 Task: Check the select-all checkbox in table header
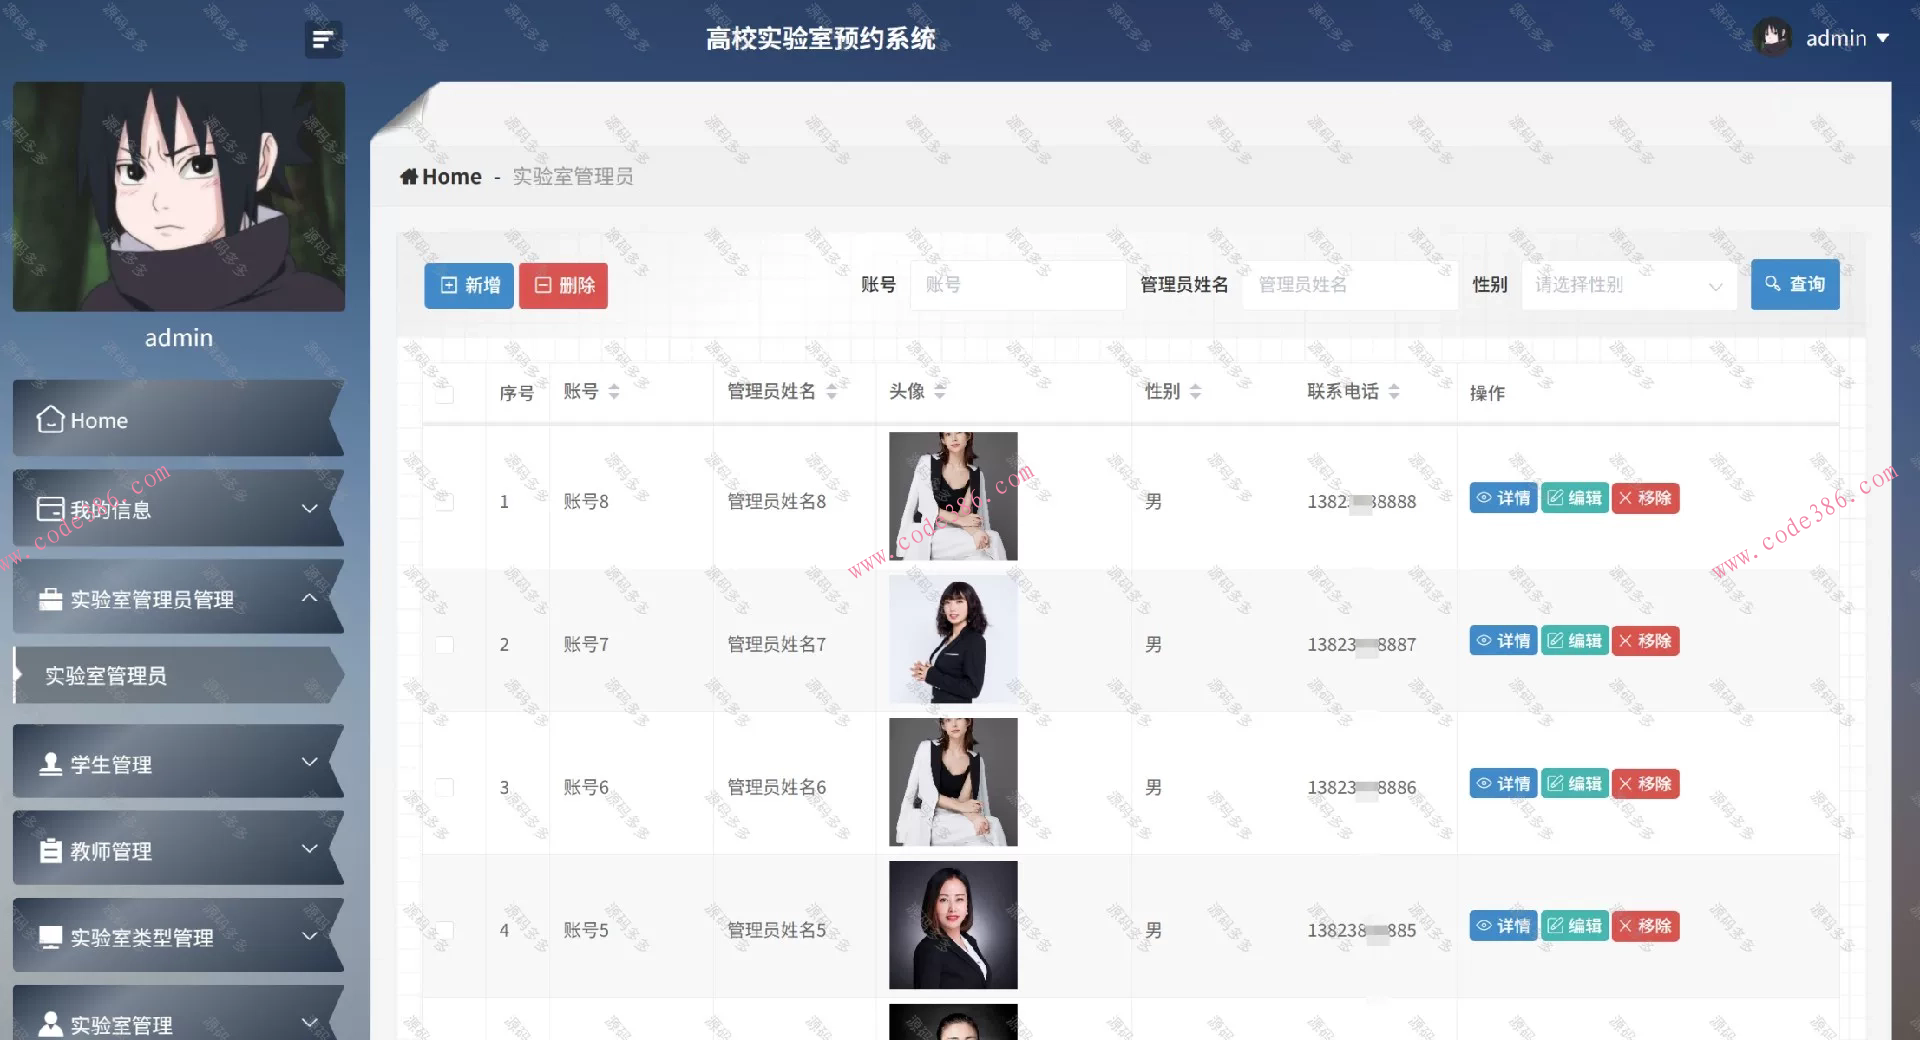445,395
